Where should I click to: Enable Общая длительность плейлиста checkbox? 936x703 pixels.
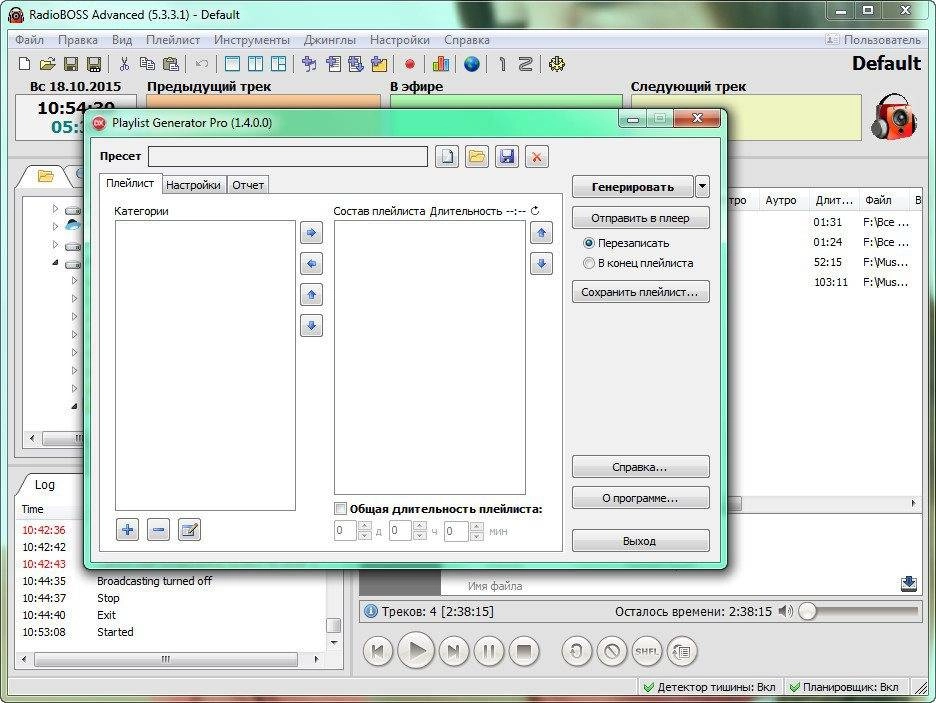340,509
